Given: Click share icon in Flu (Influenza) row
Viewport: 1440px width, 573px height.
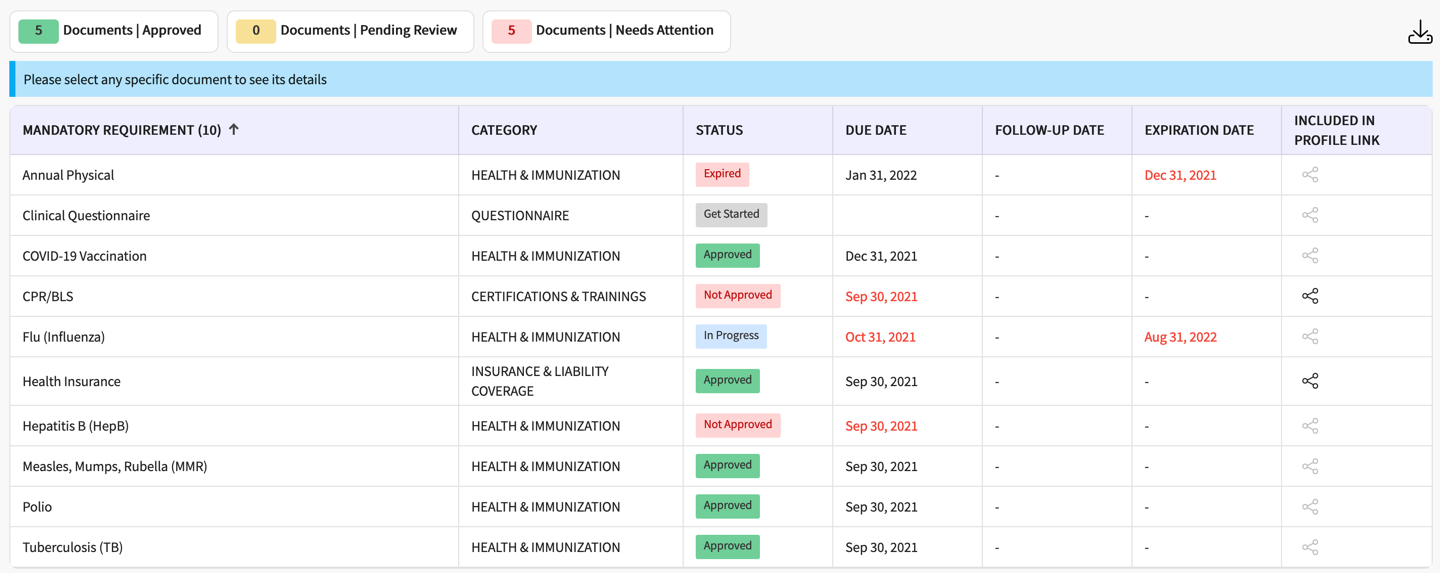Looking at the screenshot, I should pyautogui.click(x=1310, y=337).
